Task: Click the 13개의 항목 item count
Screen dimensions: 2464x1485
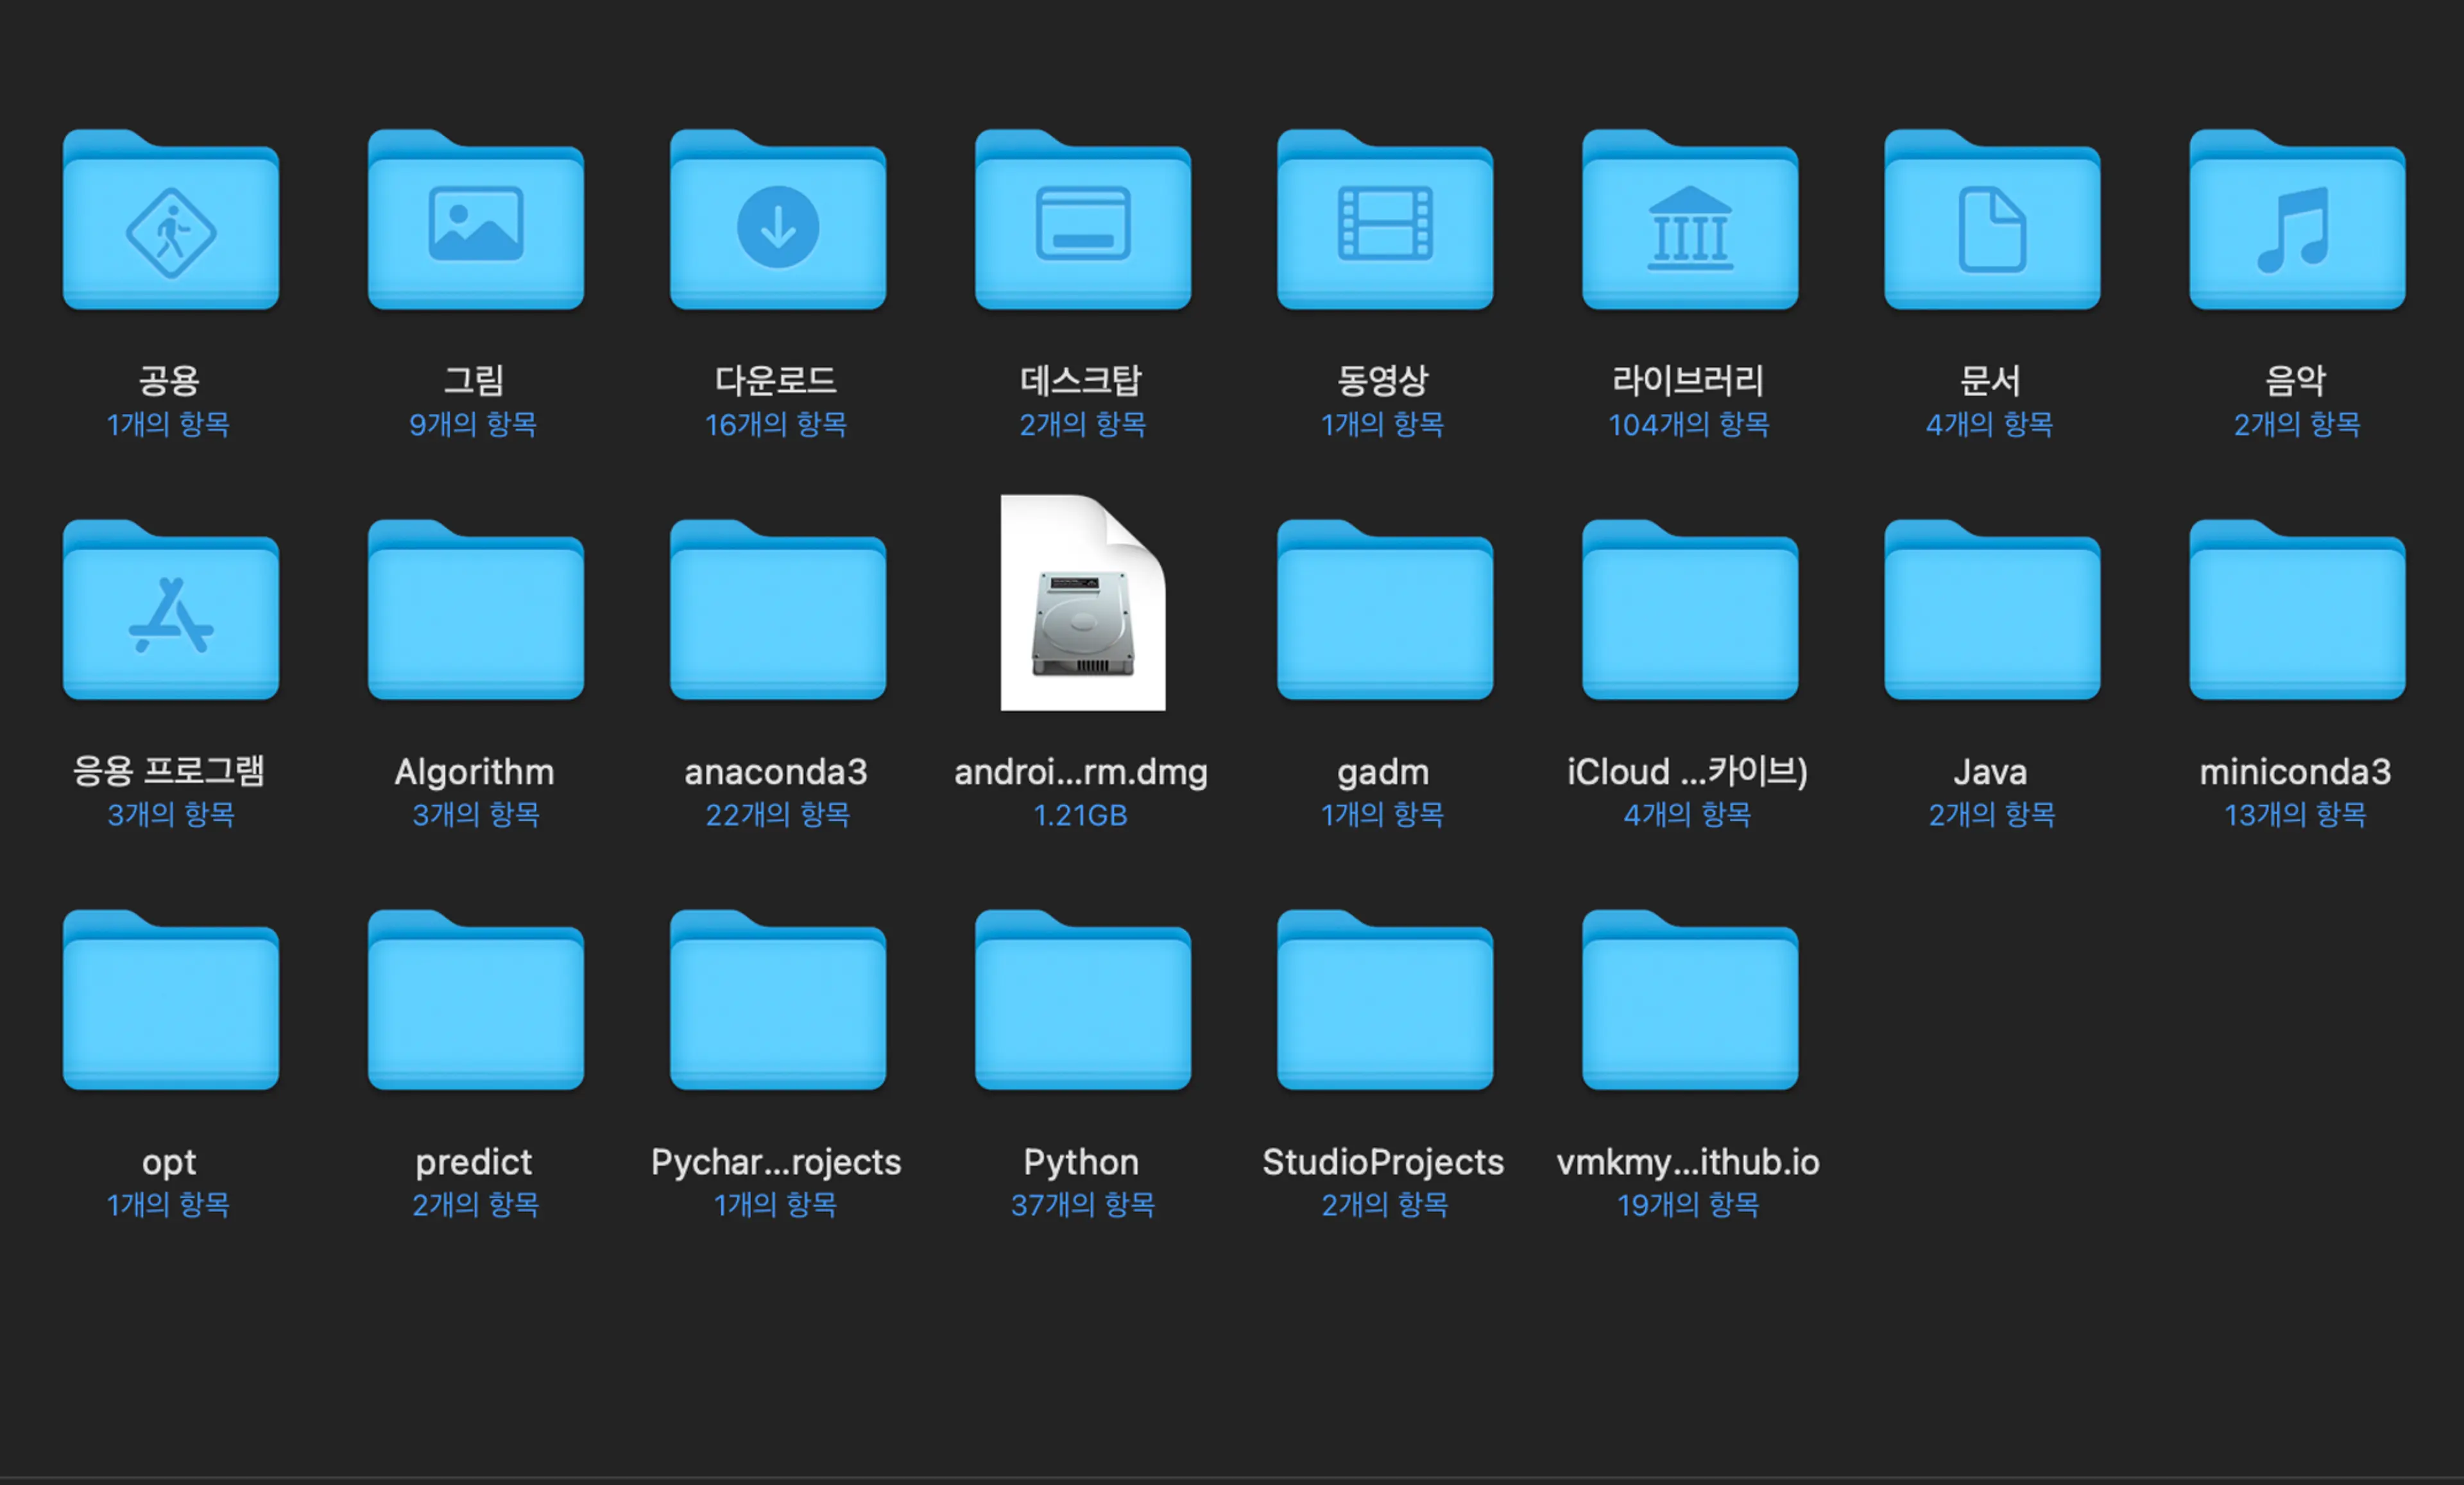Action: pyautogui.click(x=2295, y=815)
